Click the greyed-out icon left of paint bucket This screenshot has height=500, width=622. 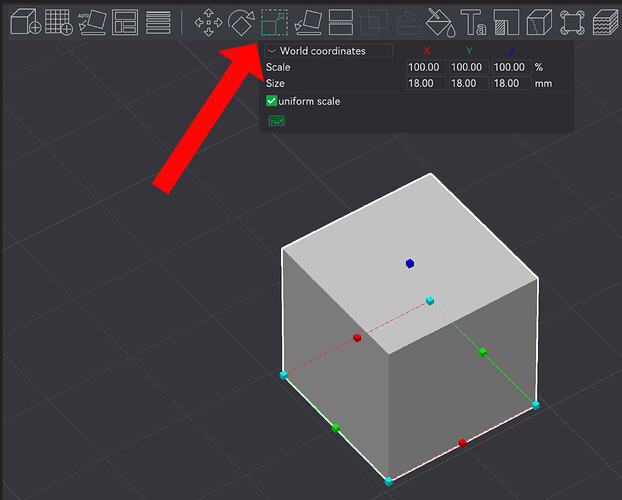pyautogui.click(x=407, y=23)
